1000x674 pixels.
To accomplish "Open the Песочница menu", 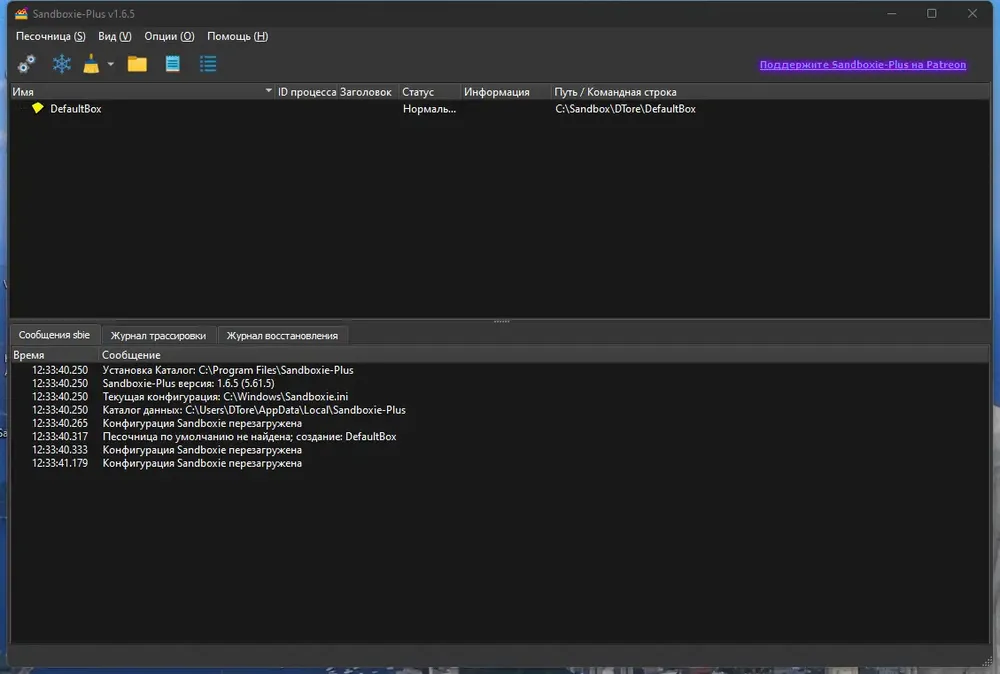I will click(50, 36).
